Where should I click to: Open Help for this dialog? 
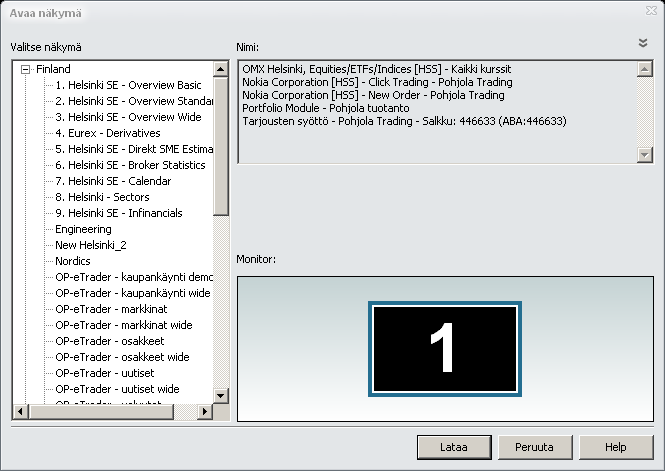tap(616, 447)
